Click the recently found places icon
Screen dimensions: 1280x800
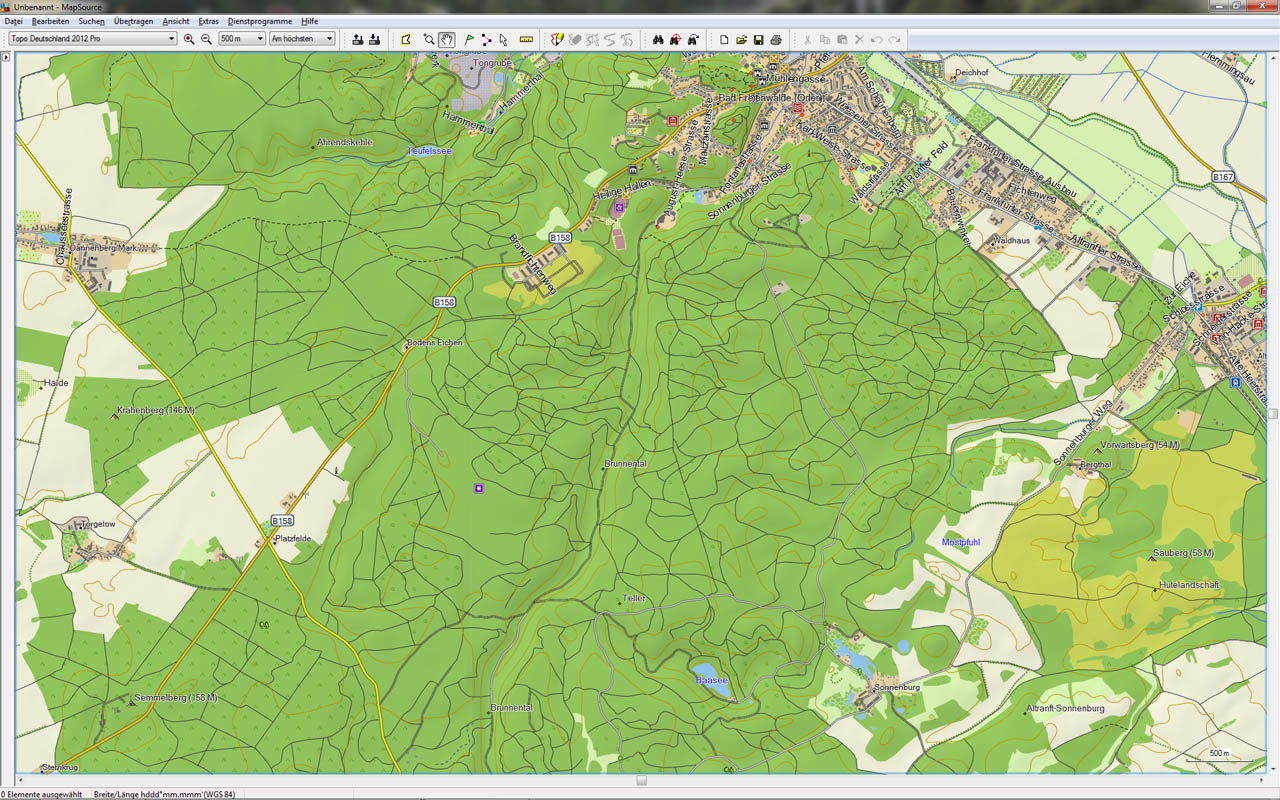pos(693,39)
